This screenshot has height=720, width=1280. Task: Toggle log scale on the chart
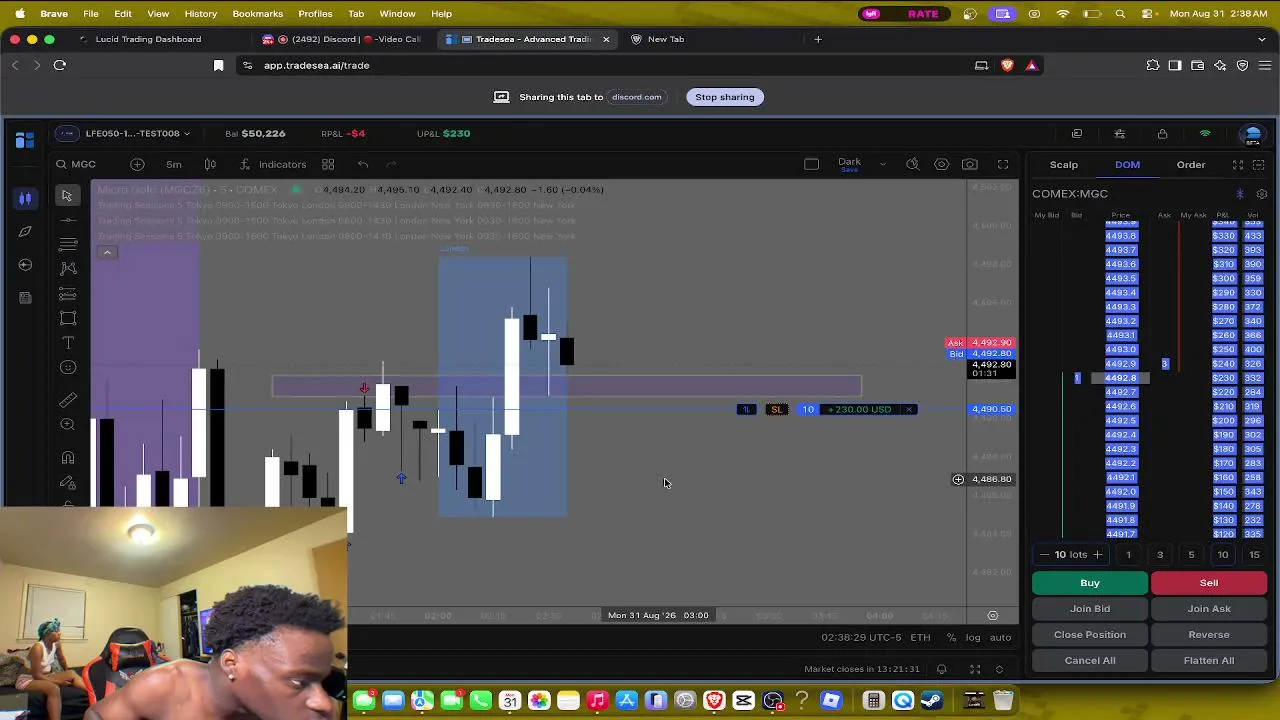[973, 637]
